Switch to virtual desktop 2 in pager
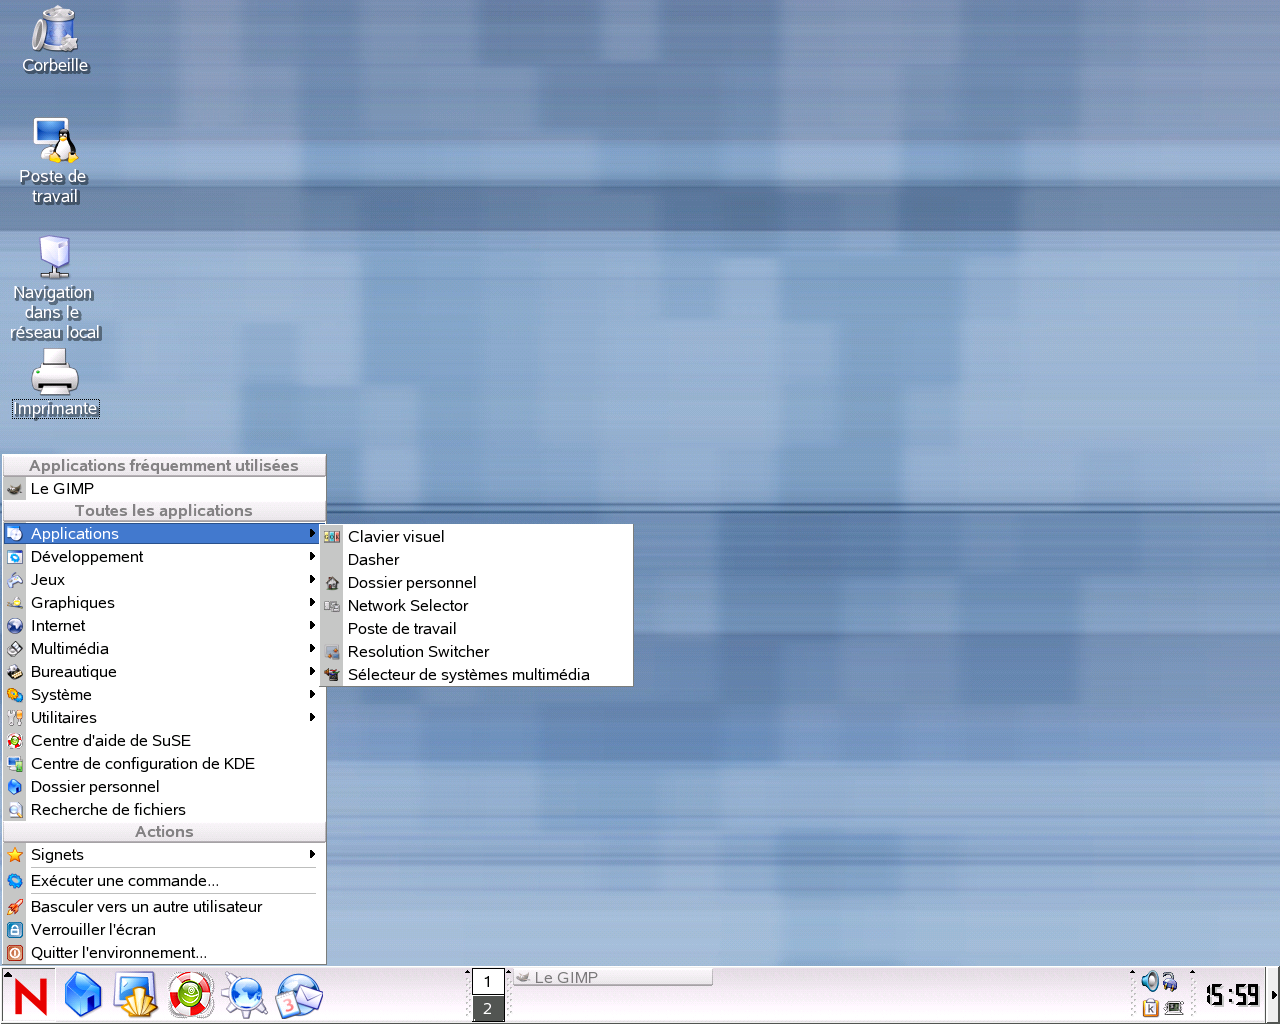1280x1024 pixels. click(x=488, y=1009)
